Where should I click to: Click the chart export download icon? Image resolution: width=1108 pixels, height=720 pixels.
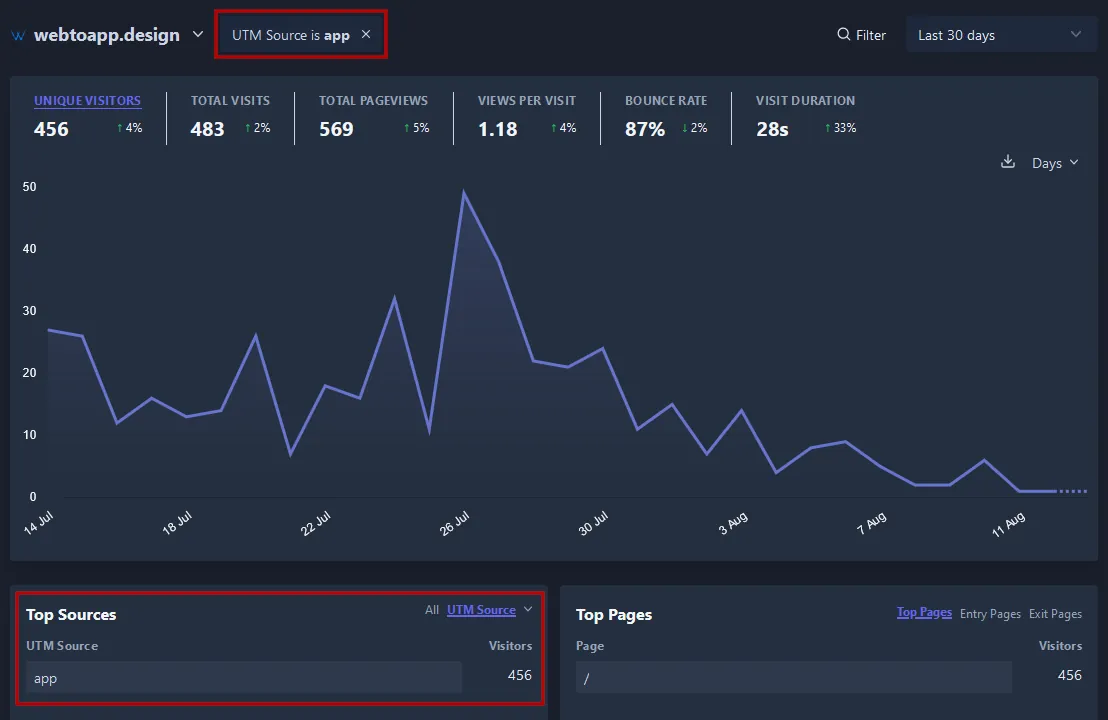[x=1007, y=161]
